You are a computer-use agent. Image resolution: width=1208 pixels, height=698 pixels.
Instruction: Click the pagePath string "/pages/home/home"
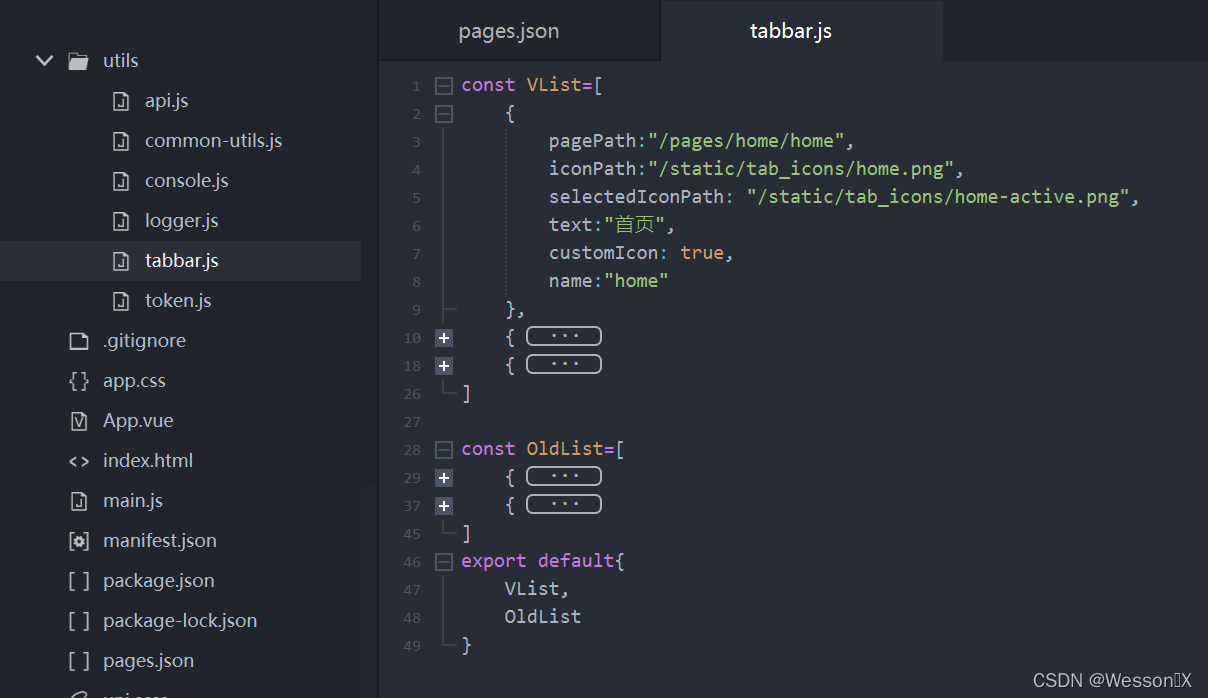[746, 141]
